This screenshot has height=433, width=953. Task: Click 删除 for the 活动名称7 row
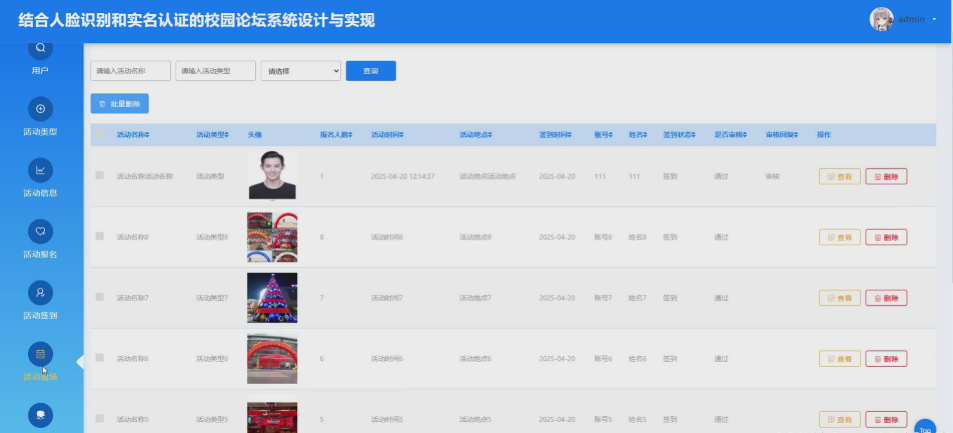pos(886,298)
